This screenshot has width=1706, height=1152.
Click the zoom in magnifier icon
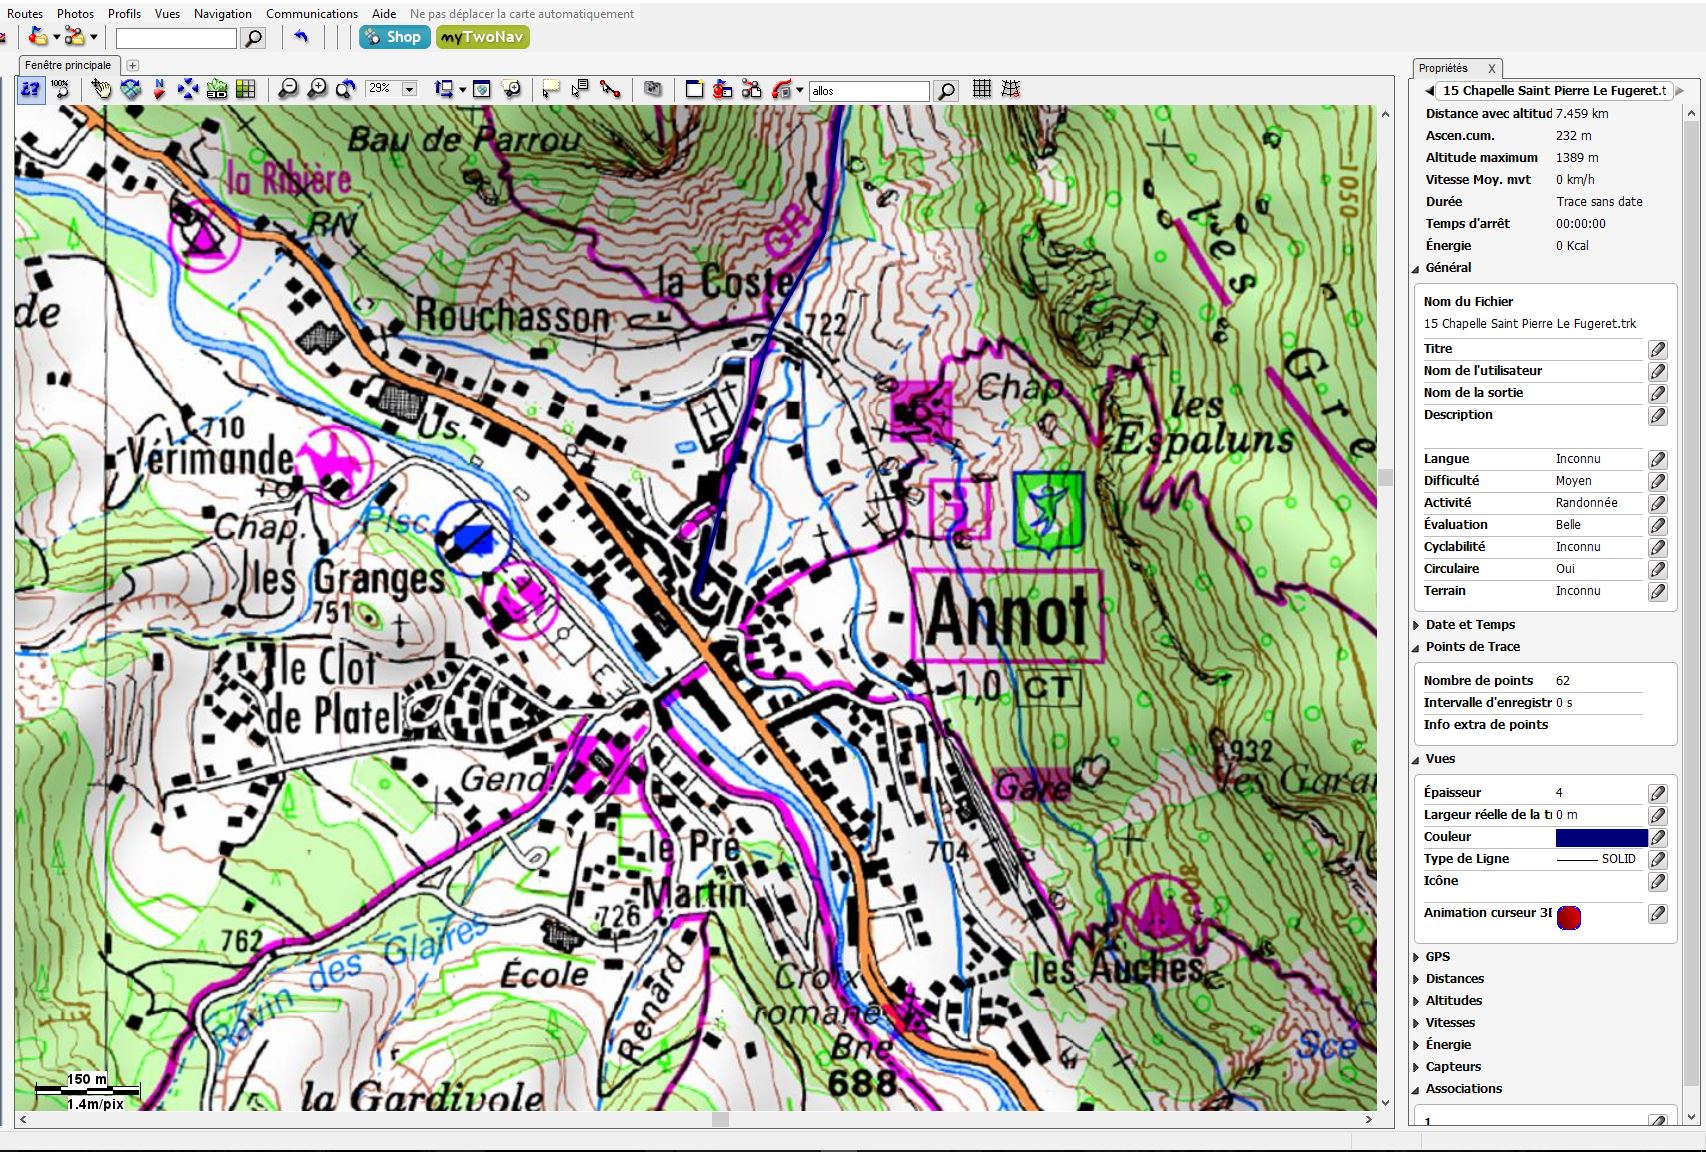pos(316,89)
